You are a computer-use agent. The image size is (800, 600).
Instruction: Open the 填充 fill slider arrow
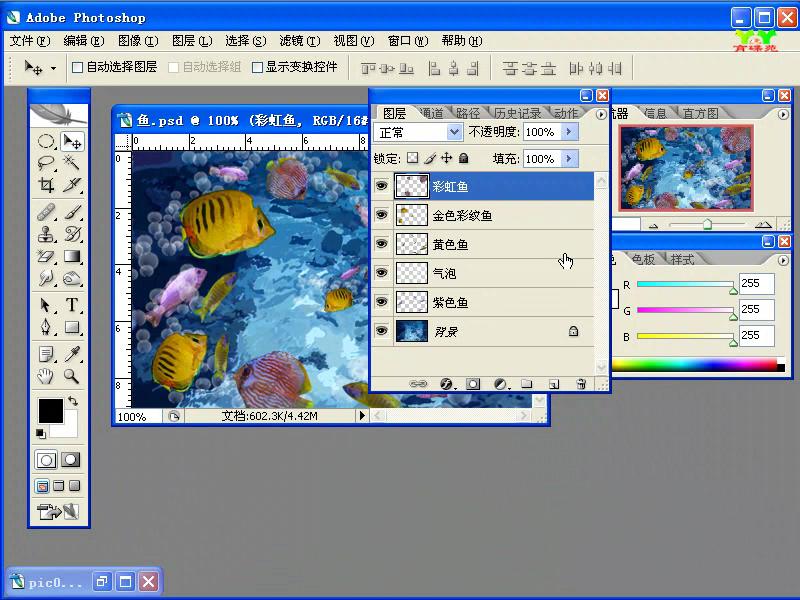tap(569, 159)
